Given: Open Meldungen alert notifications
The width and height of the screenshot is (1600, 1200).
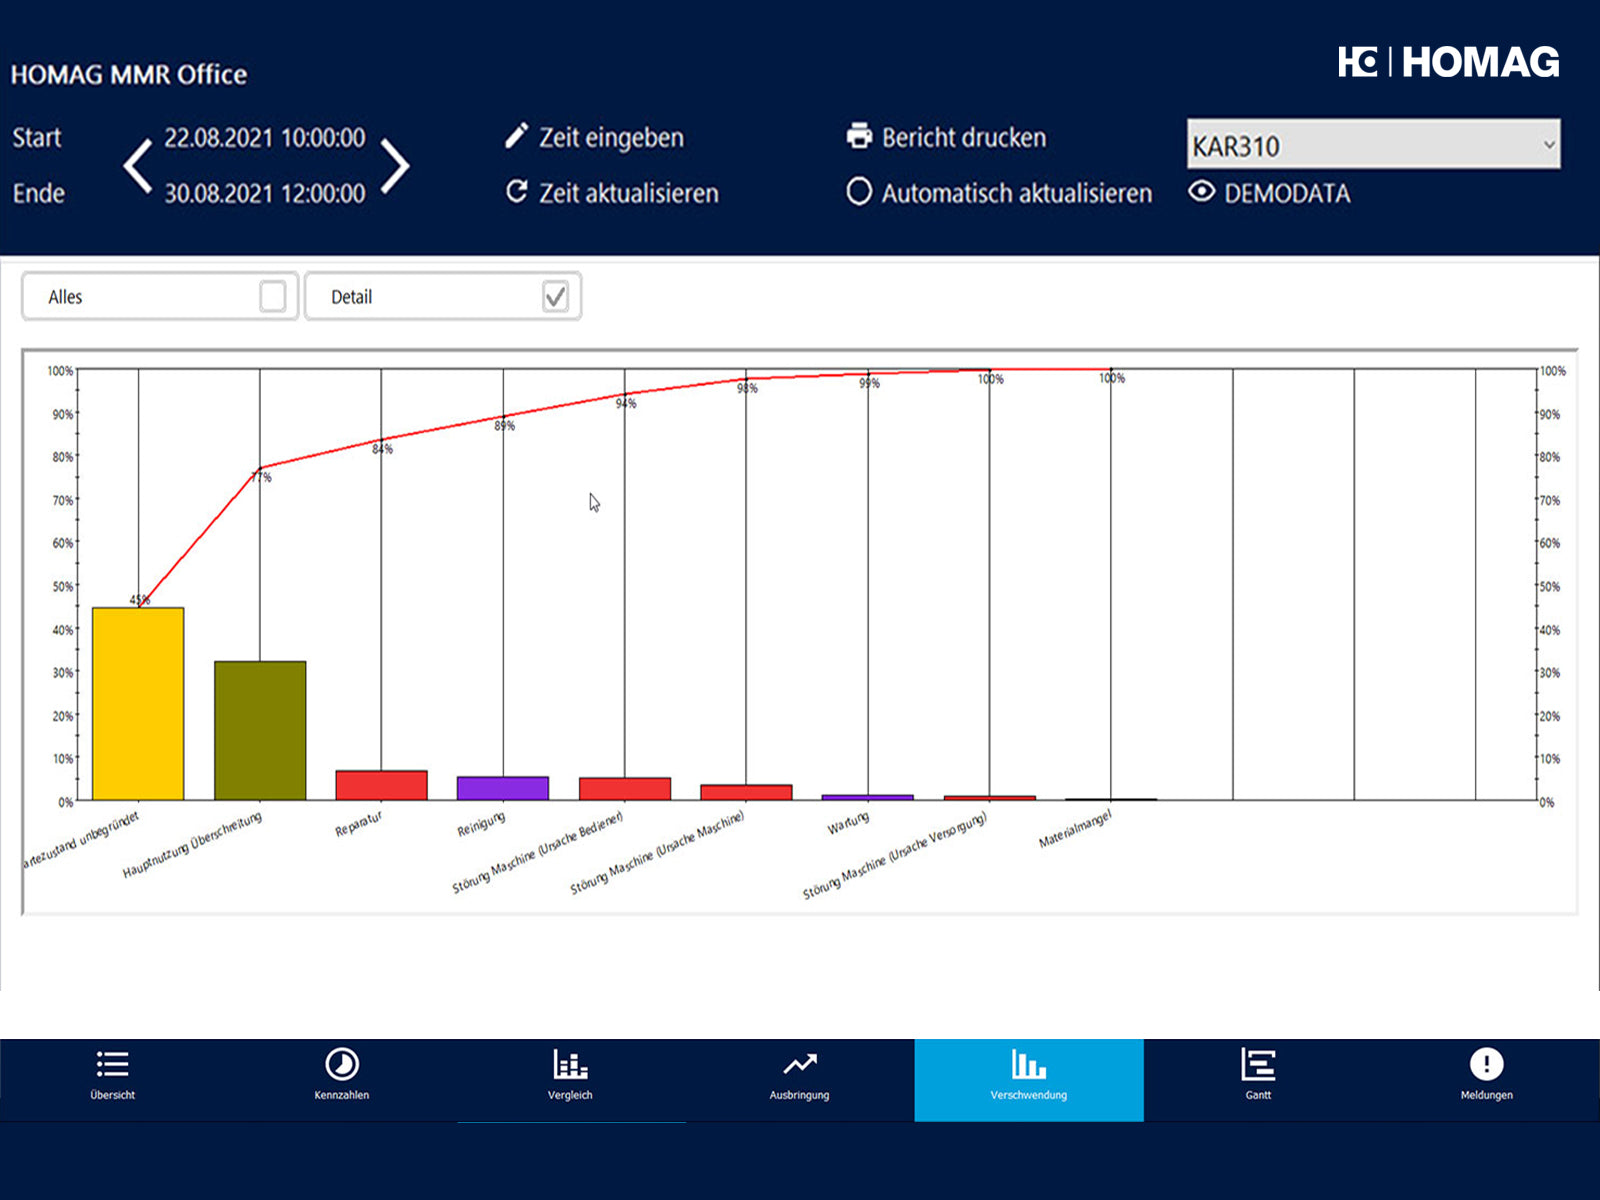Looking at the screenshot, I should click(1486, 1066).
